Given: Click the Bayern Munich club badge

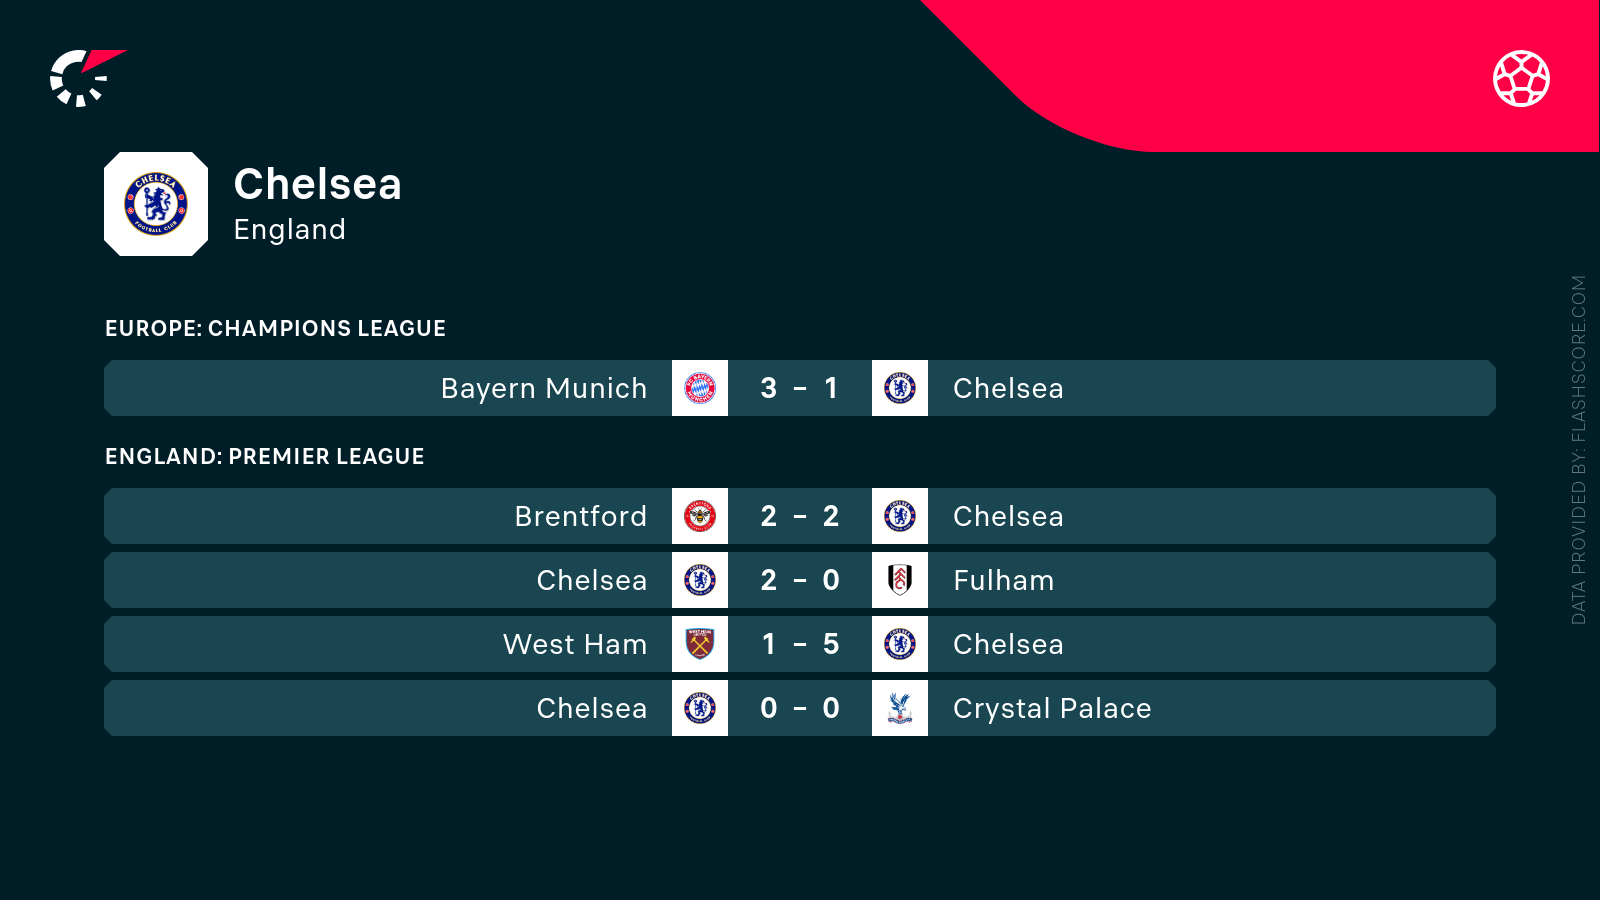Looking at the screenshot, I should pos(700,388).
